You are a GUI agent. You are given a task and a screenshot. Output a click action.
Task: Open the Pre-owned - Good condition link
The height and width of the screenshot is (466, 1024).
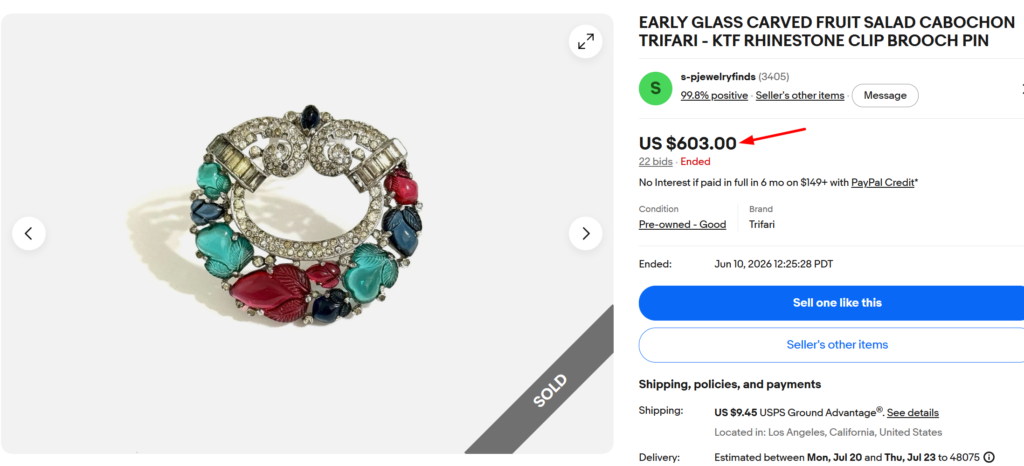(682, 225)
